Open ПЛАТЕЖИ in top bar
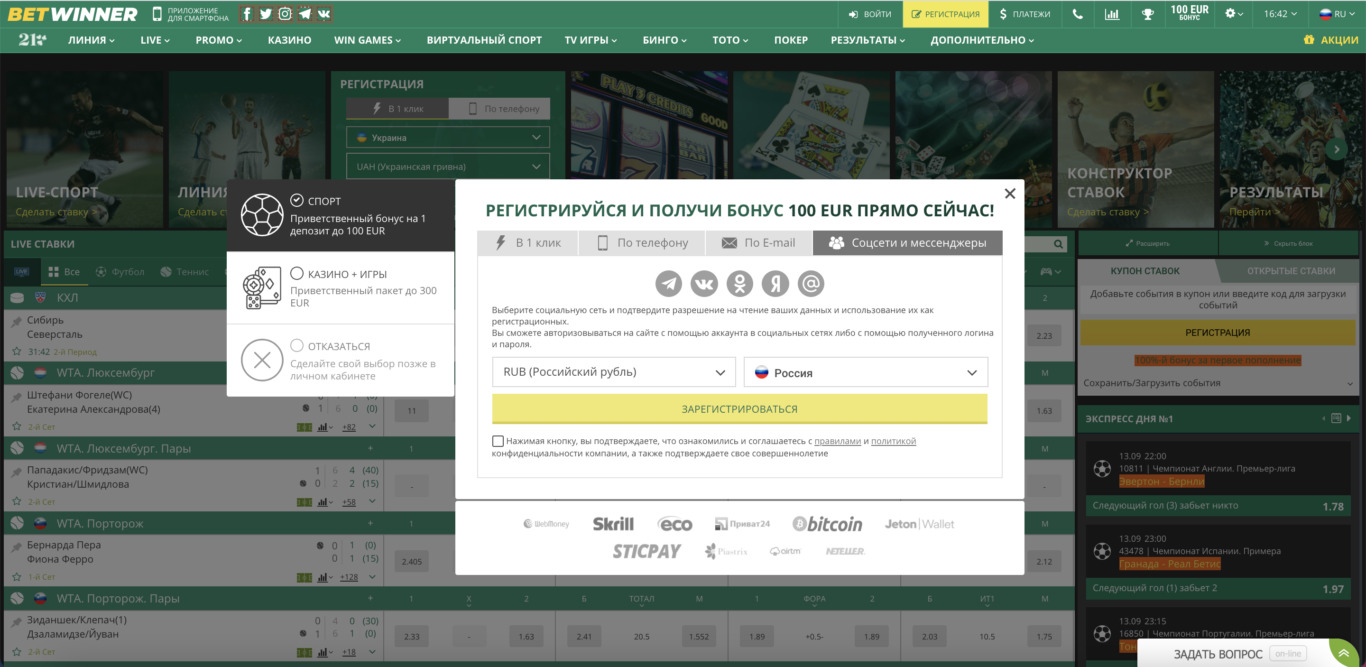The image size is (1366, 667). (1025, 14)
